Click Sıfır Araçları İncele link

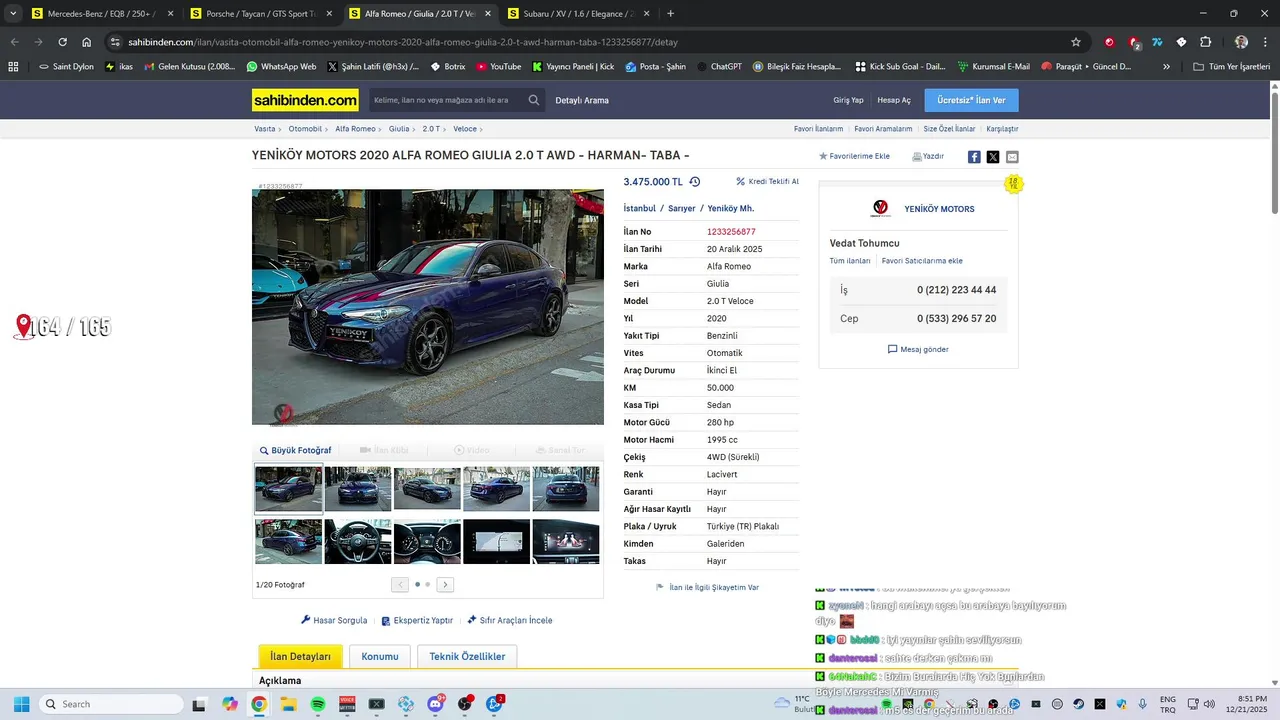point(510,620)
